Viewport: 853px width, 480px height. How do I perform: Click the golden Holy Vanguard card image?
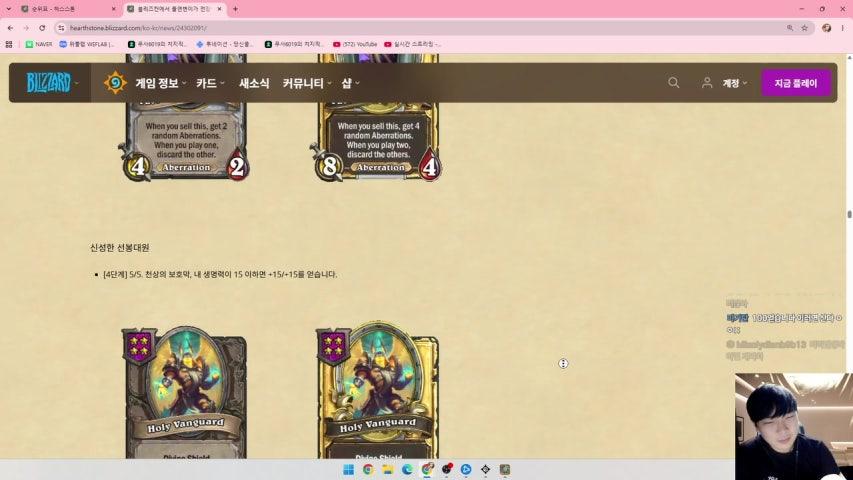(378, 390)
